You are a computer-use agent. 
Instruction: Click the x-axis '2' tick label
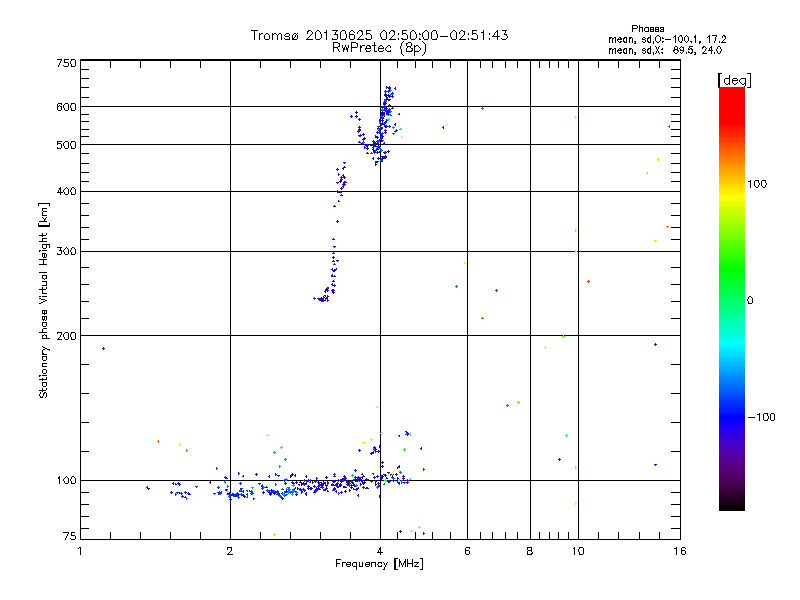coord(230,551)
